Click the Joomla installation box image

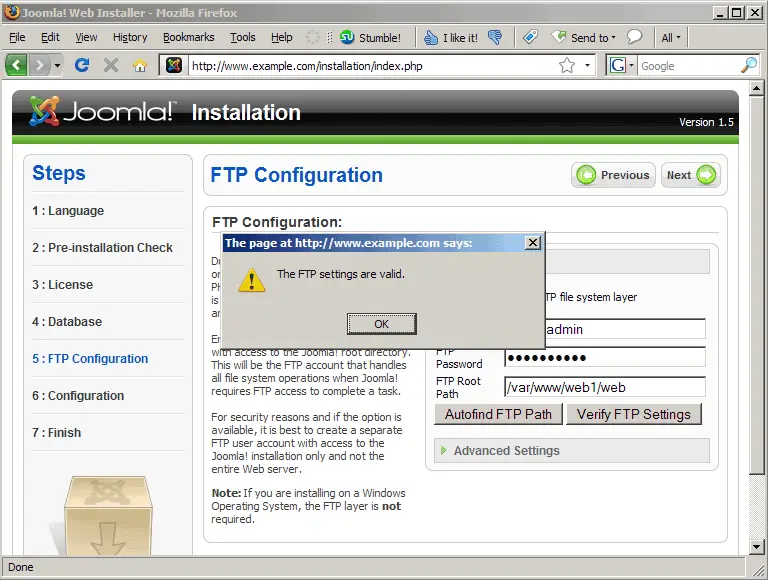click(x=108, y=516)
